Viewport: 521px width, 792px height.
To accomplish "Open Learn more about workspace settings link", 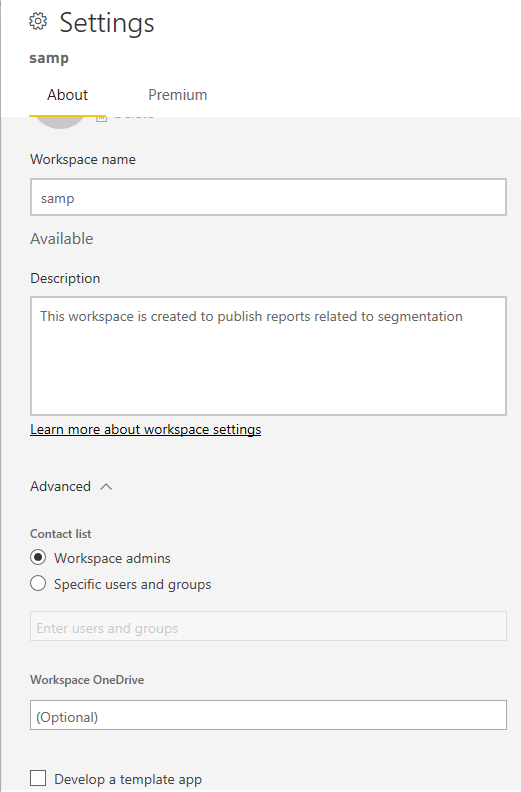I will [x=146, y=429].
